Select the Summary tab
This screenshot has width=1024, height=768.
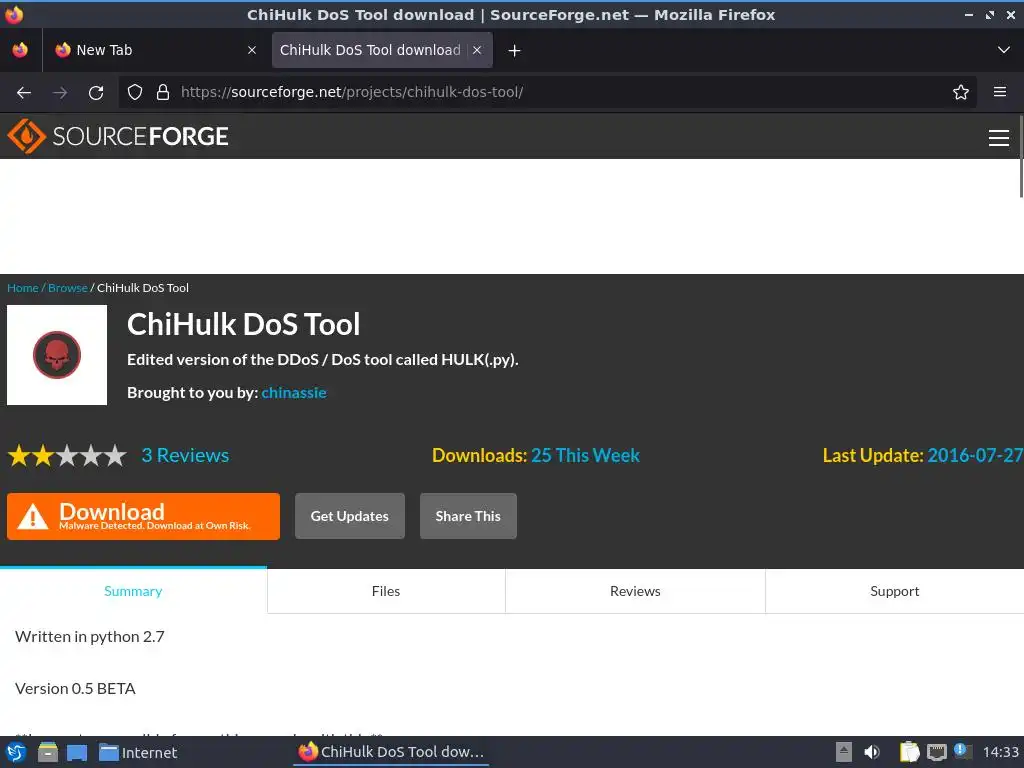[x=133, y=591]
